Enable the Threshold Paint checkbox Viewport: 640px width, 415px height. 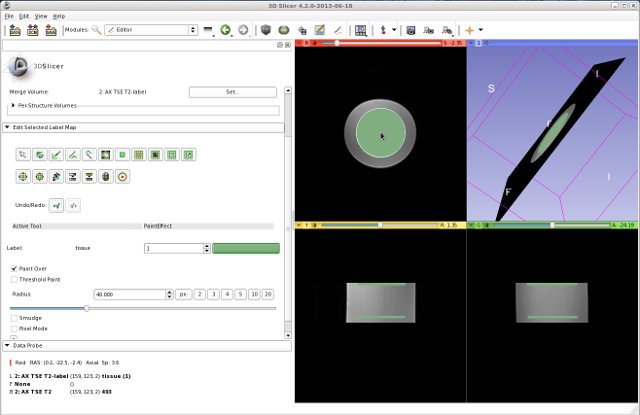coord(14,280)
